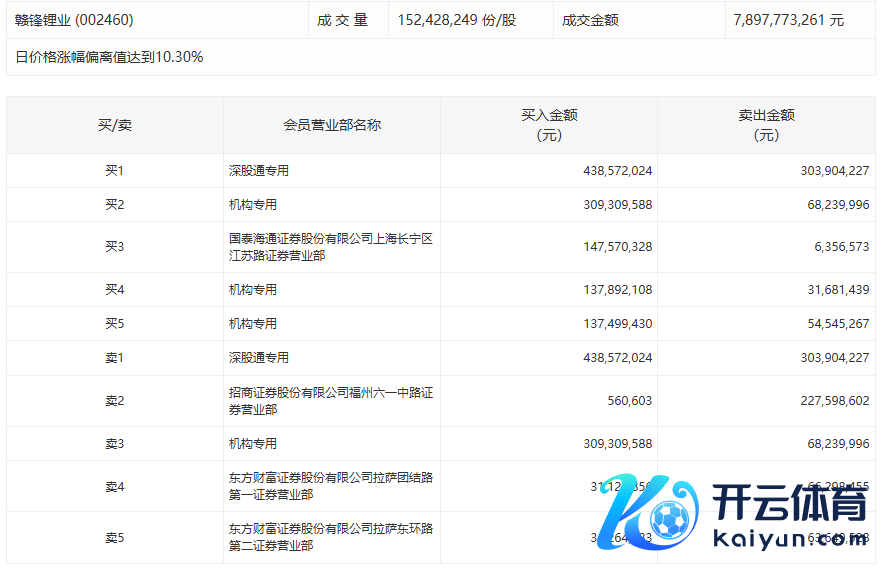Click the 卖2 row label
Image resolution: width=882 pixels, height=572 pixels.
[x=114, y=401]
